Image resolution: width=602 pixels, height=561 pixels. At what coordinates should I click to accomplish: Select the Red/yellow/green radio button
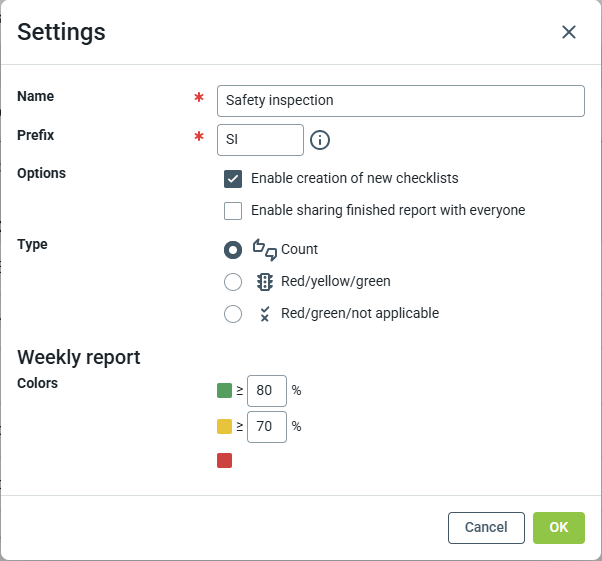pos(233,282)
